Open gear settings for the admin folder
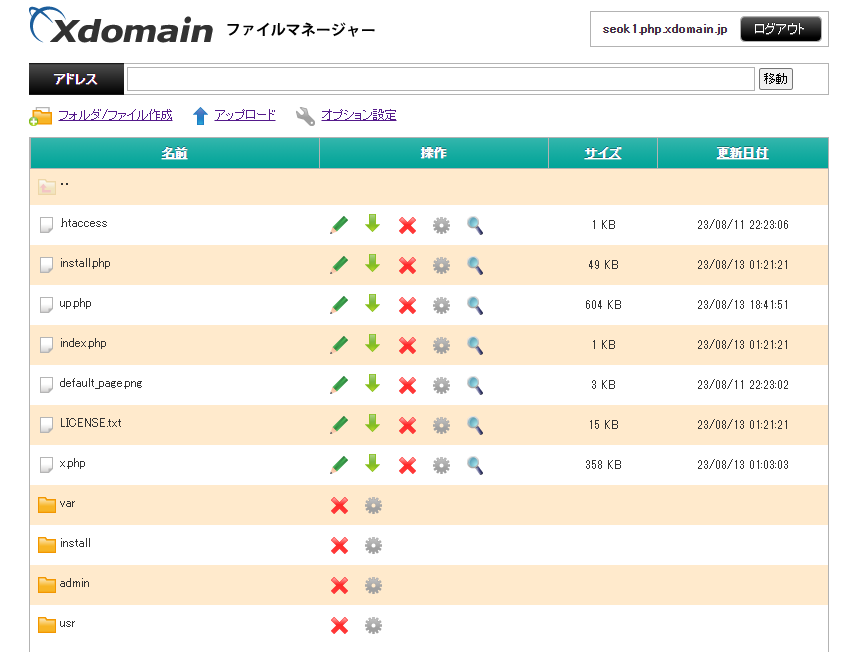 (373, 585)
